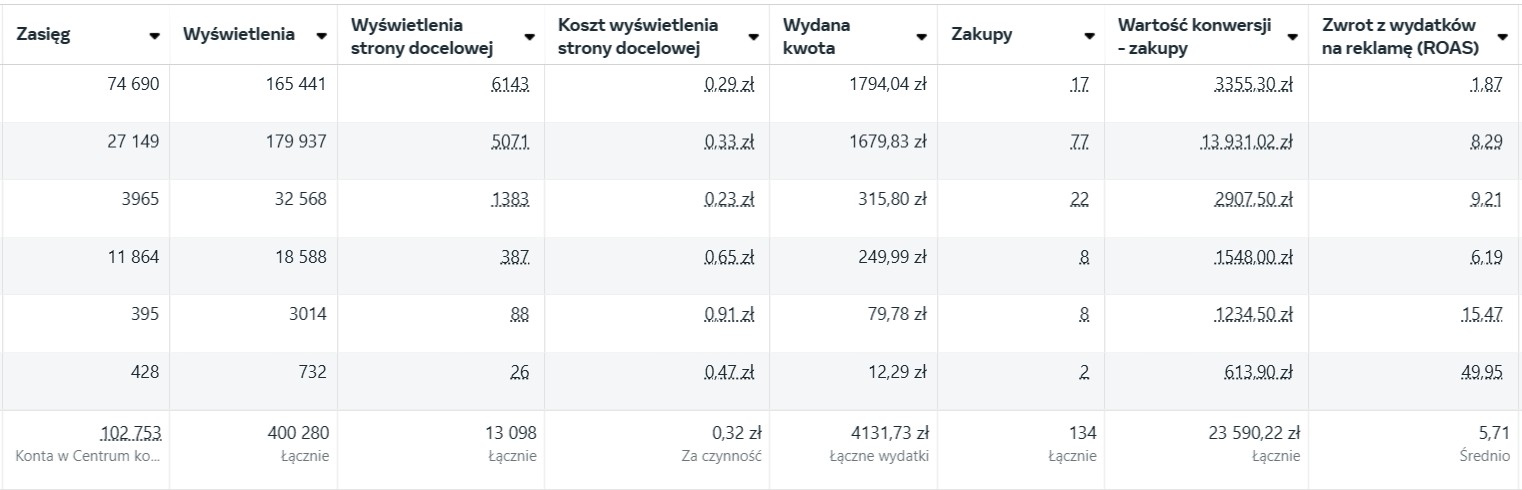The height and width of the screenshot is (490, 1522).
Task: Sort by Zakupy column header
Action: 982,35
